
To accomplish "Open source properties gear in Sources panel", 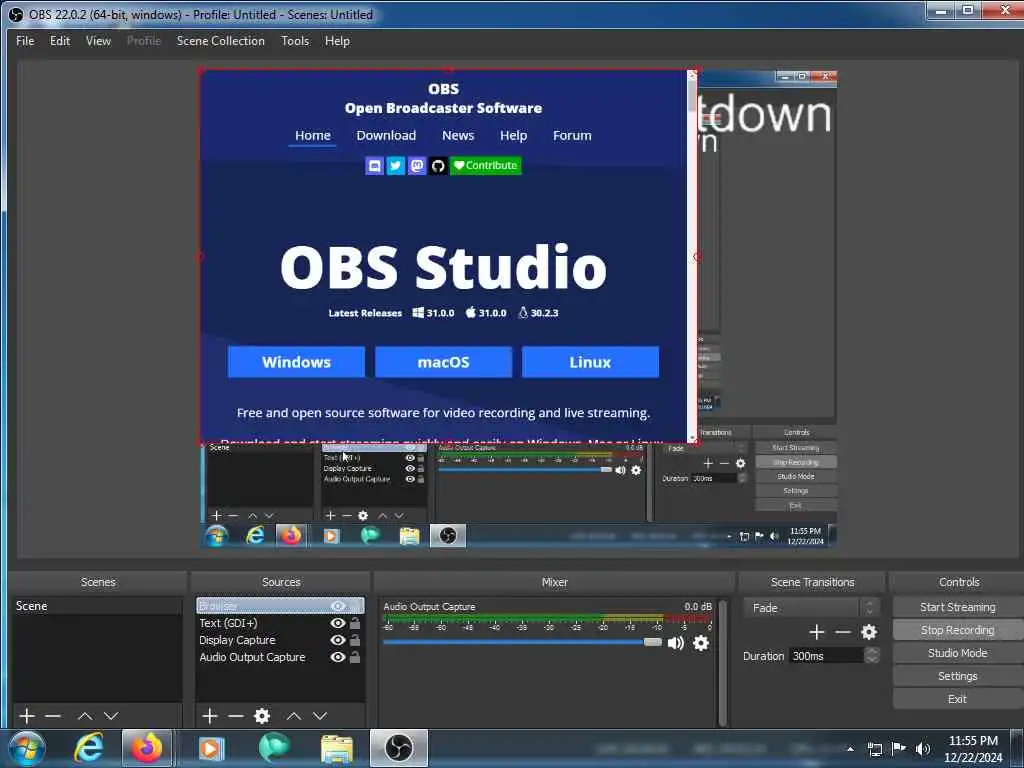I will 262,716.
